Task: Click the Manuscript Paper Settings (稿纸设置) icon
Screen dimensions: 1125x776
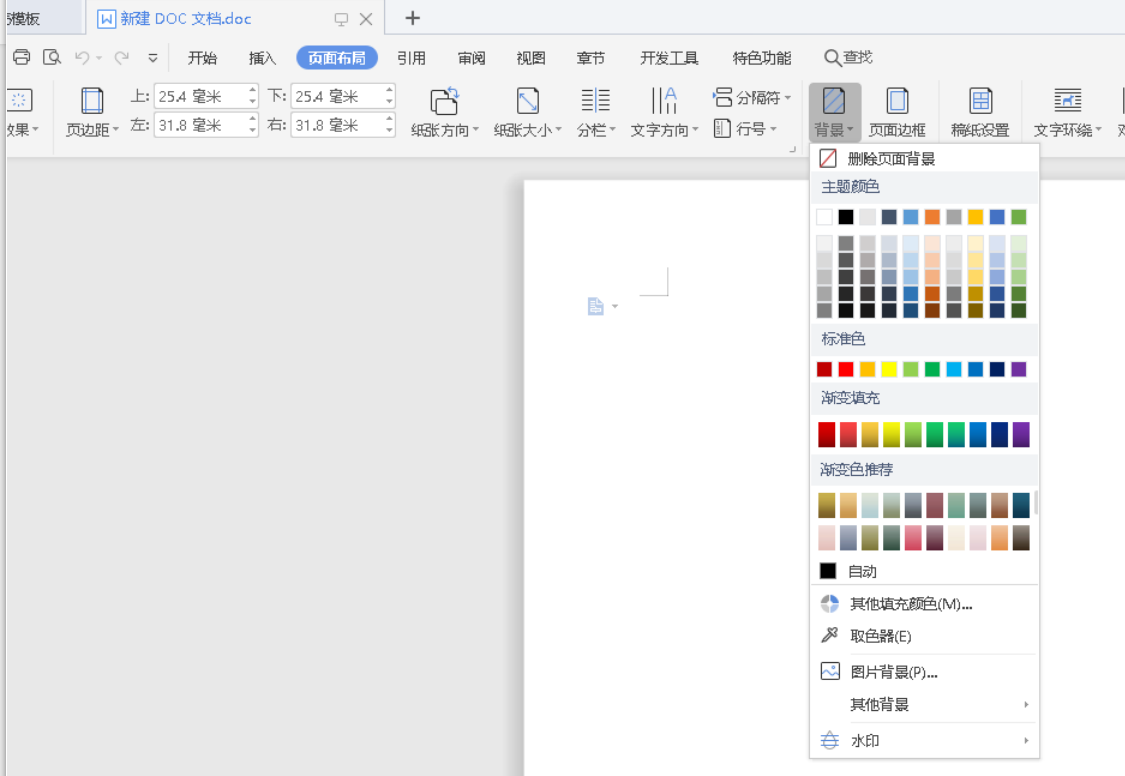Action: pyautogui.click(x=980, y=101)
